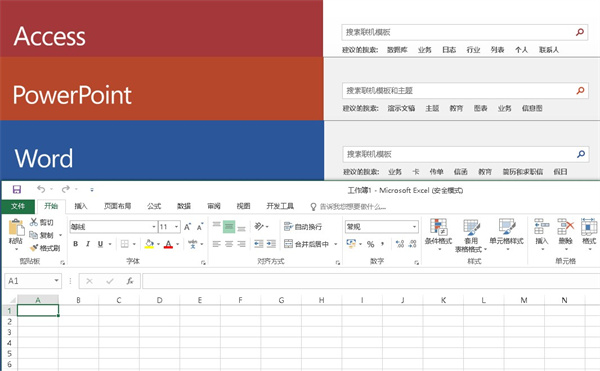Click the Insert Function fx icon

tap(130, 281)
